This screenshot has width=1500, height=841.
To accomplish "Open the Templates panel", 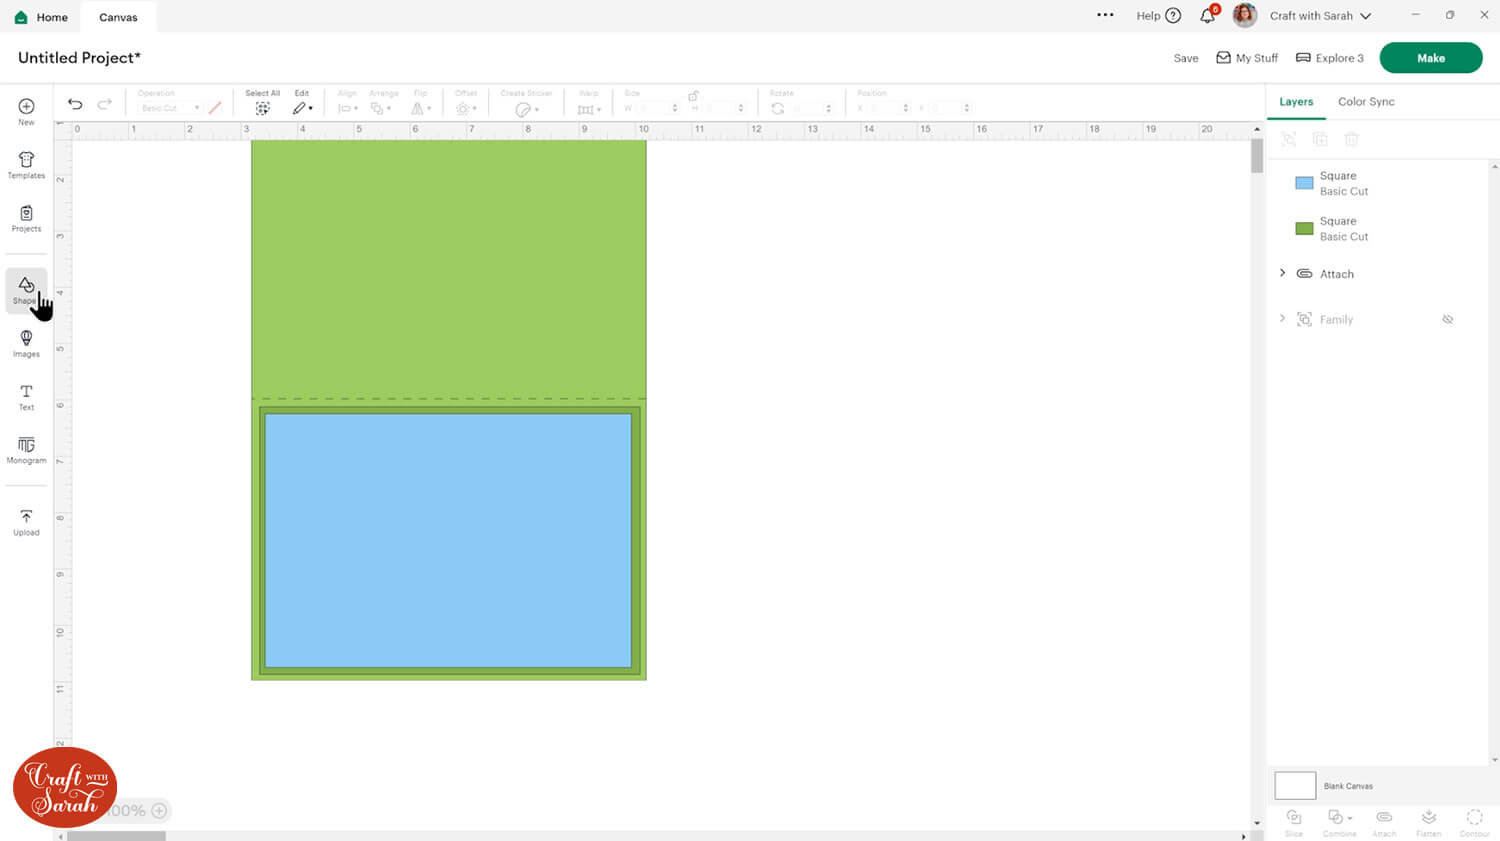I will coord(26,165).
